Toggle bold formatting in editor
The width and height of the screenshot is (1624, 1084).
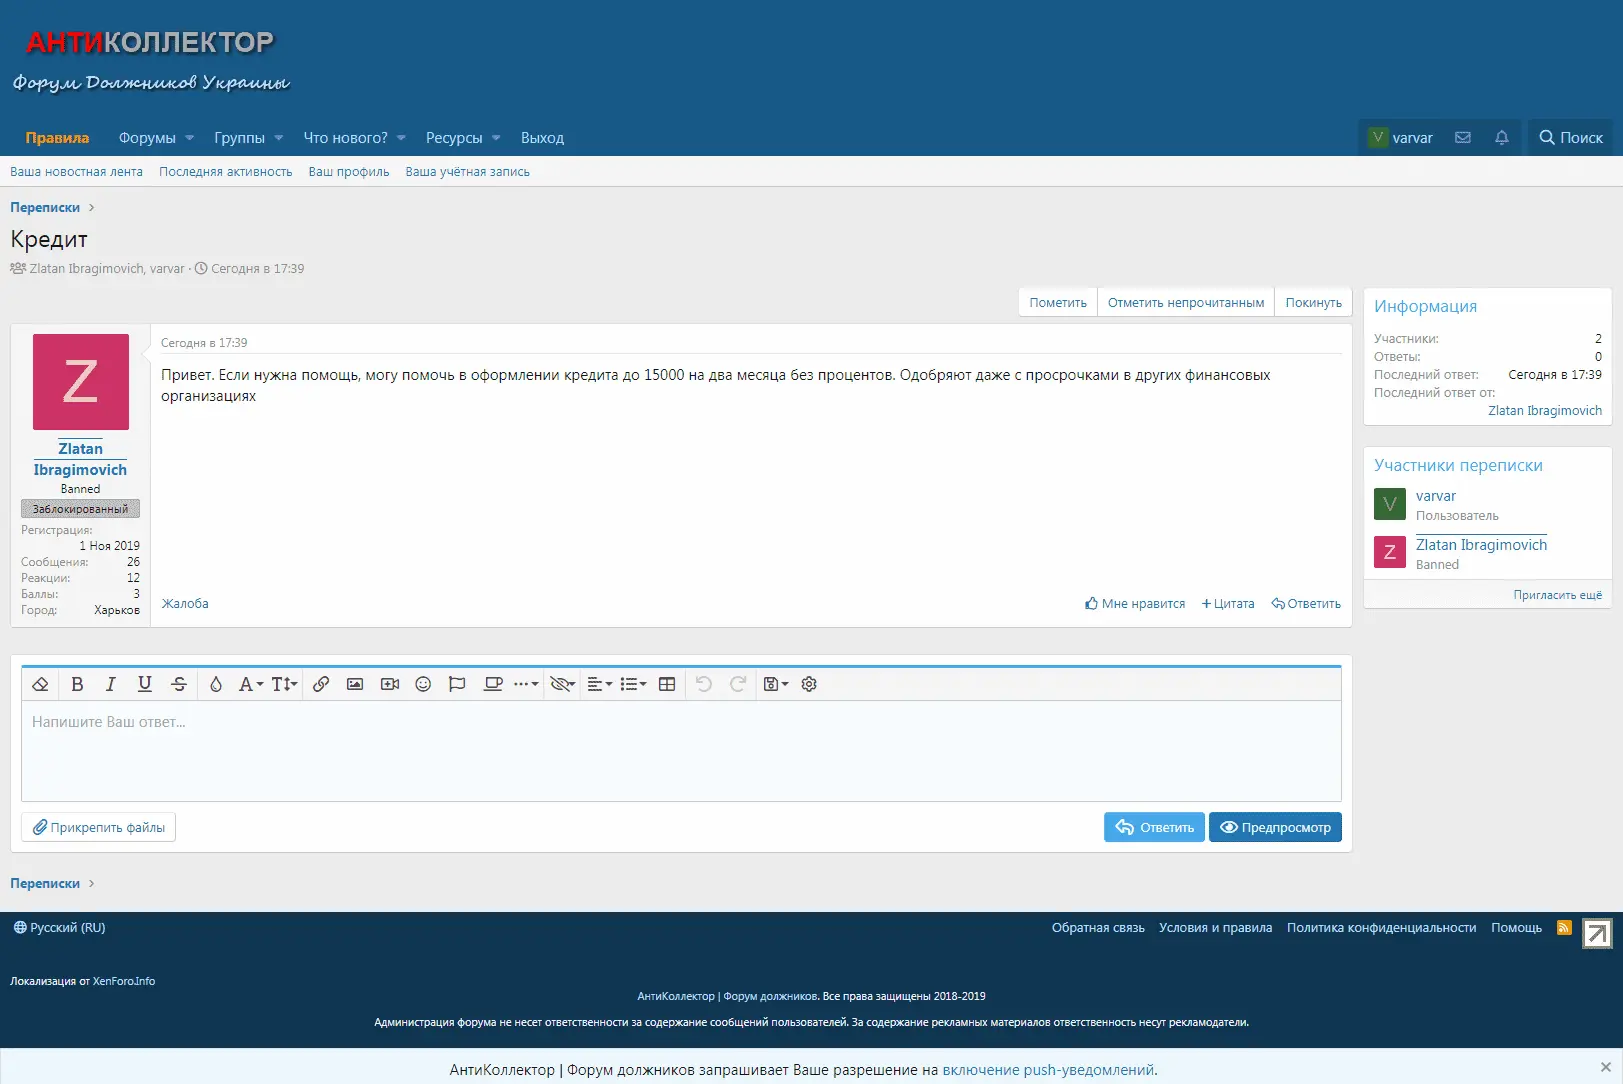coord(77,684)
